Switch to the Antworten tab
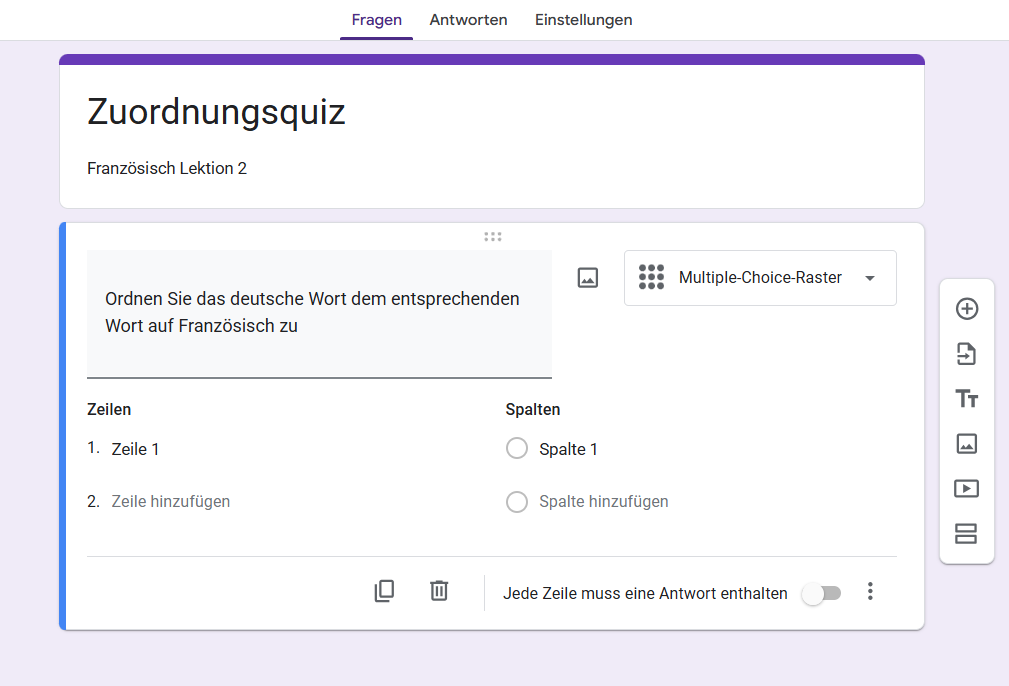The height and width of the screenshot is (686, 1009). 468,19
